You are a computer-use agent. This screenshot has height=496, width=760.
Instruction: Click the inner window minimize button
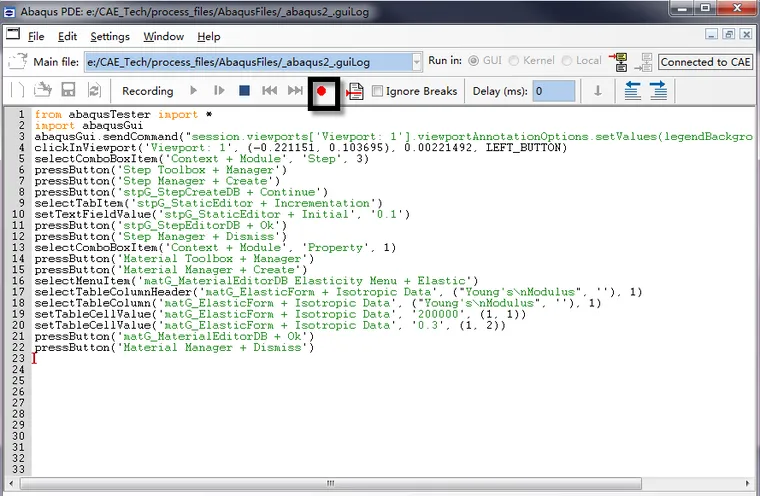click(x=711, y=34)
